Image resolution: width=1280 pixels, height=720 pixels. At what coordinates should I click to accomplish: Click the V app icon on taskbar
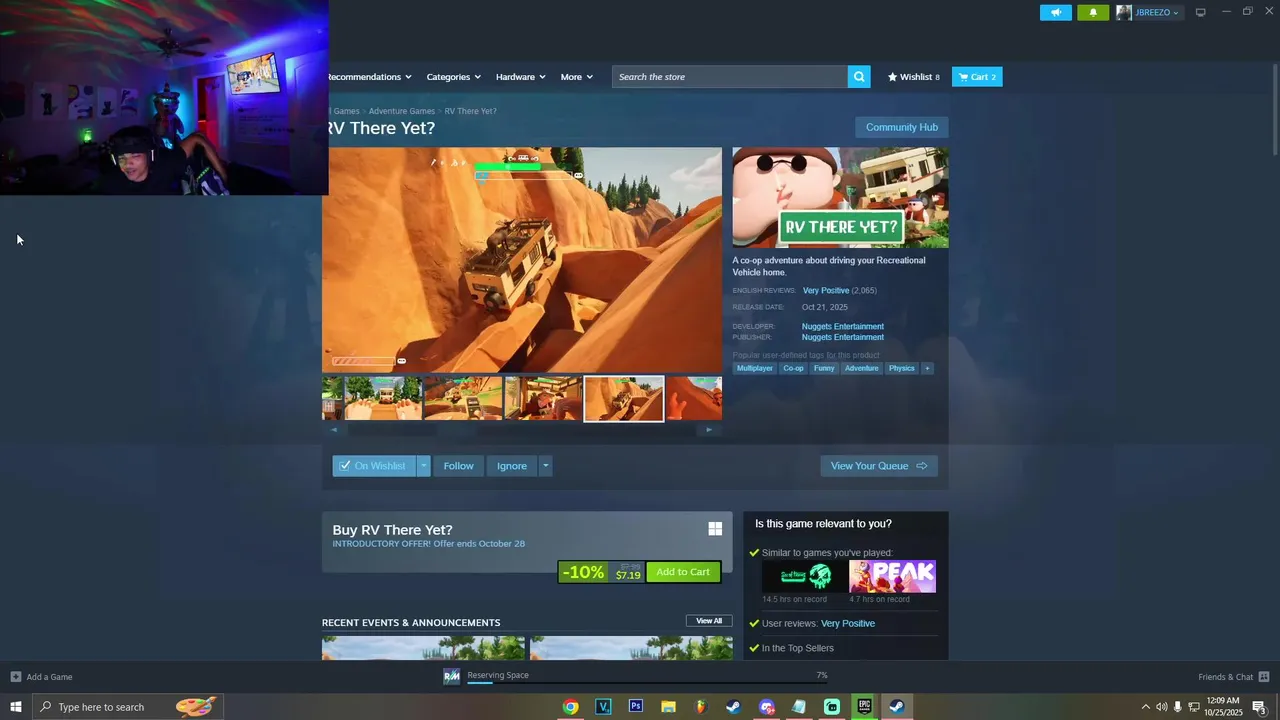coord(603,707)
